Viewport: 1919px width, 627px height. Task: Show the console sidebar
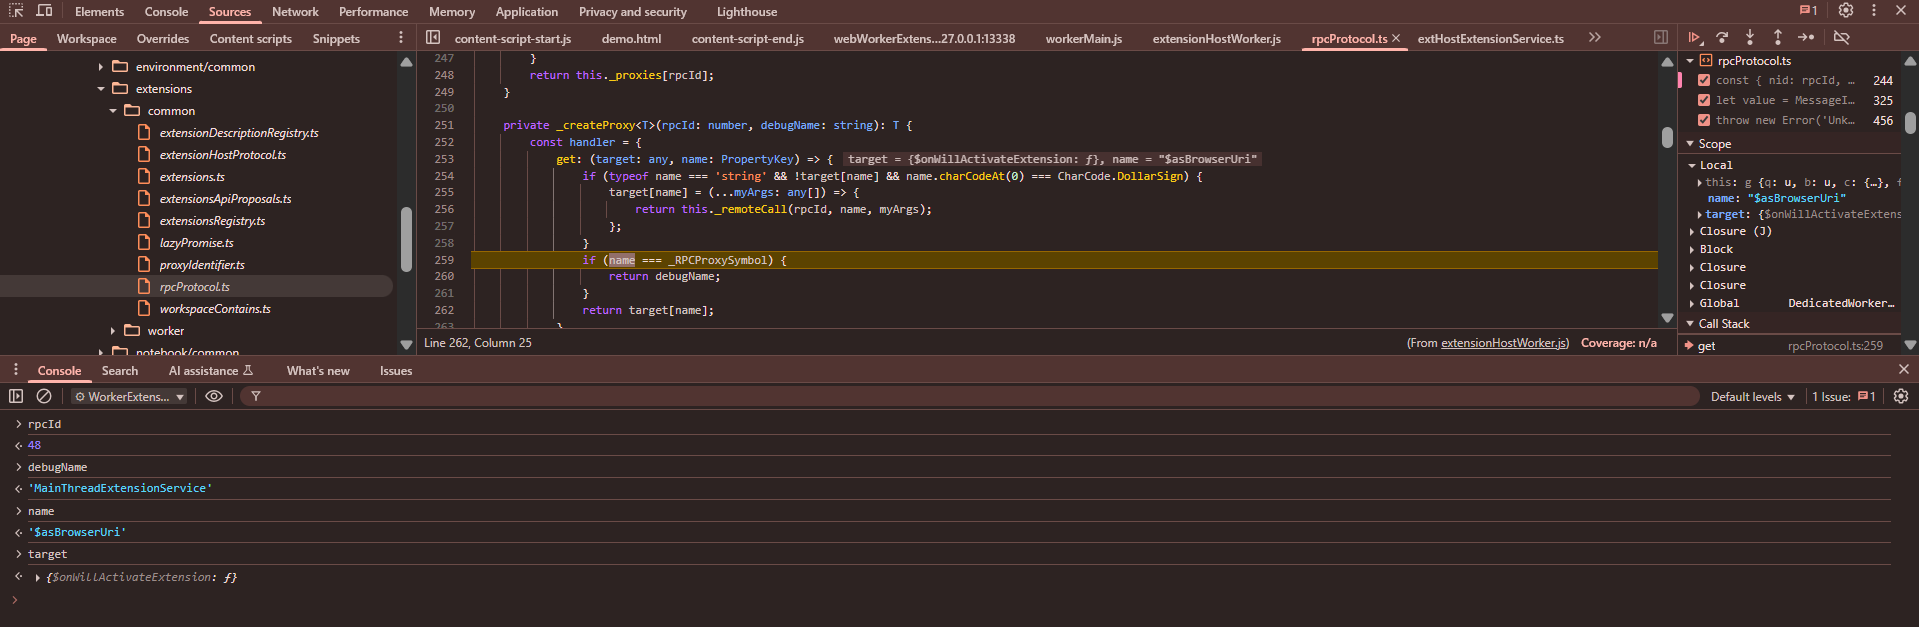click(16, 396)
